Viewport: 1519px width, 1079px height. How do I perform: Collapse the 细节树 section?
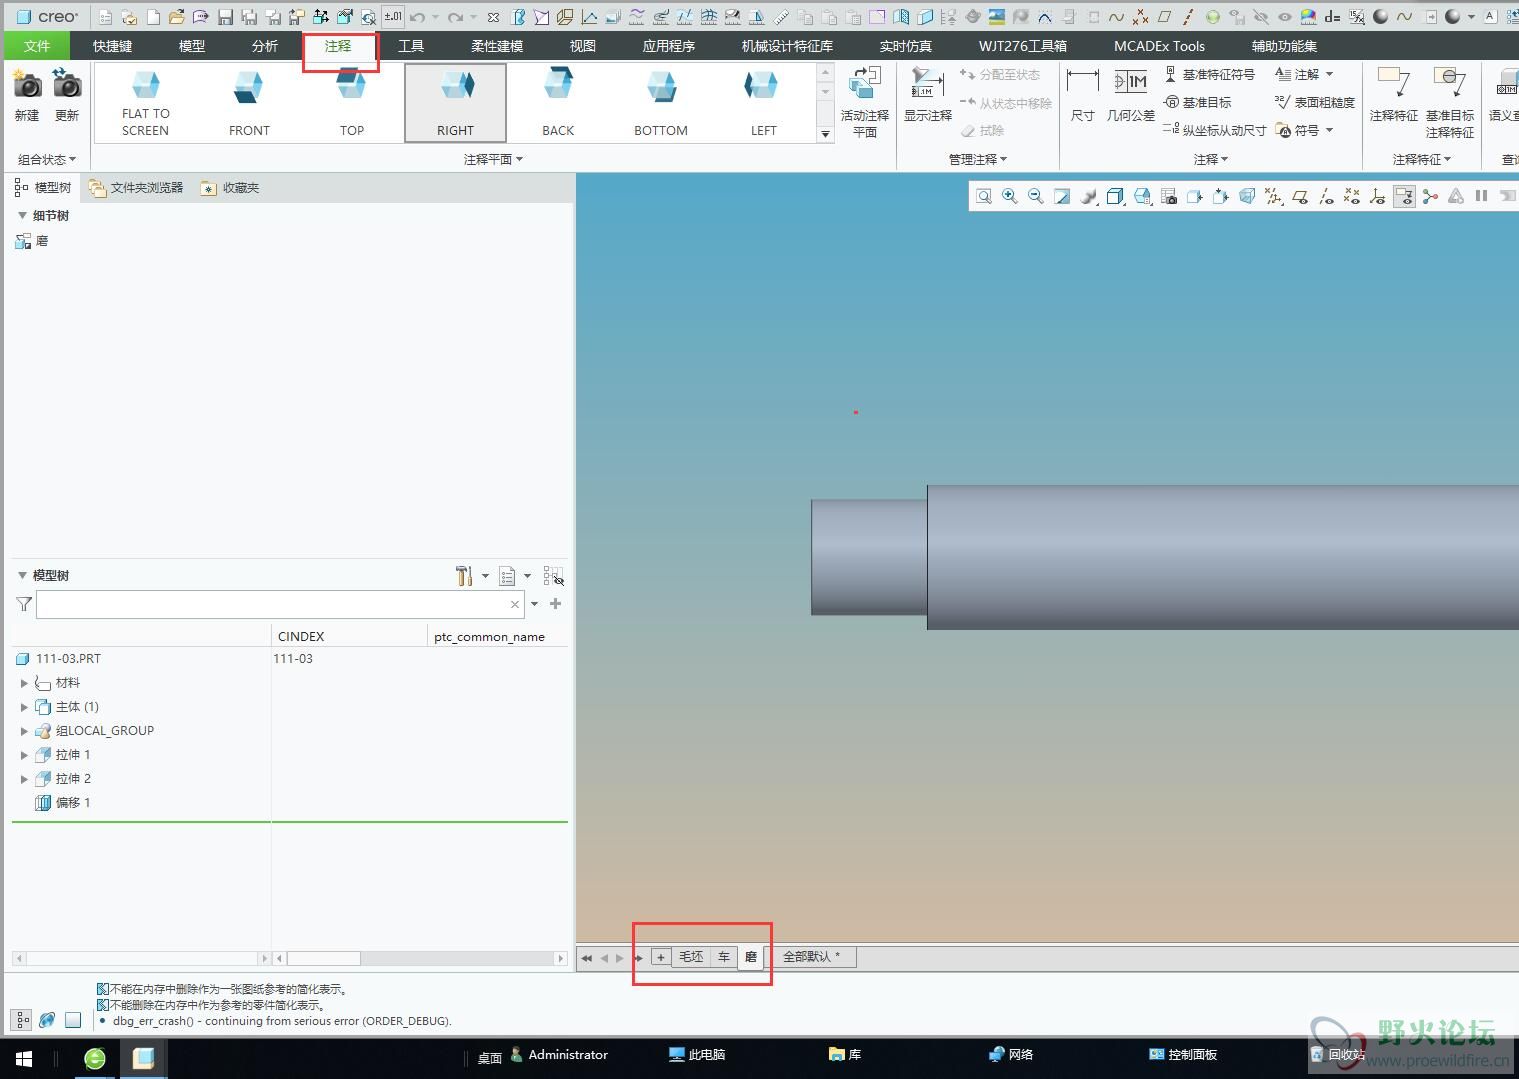(x=22, y=215)
